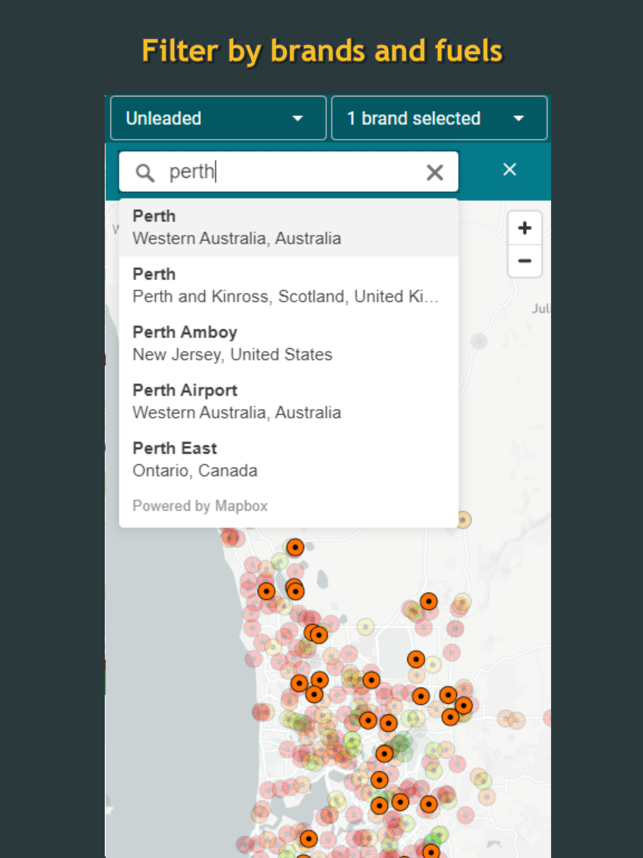Select Perth, Perth and Kinross Scotland suggestion
Viewport: 643px width, 858px height.
[288, 285]
